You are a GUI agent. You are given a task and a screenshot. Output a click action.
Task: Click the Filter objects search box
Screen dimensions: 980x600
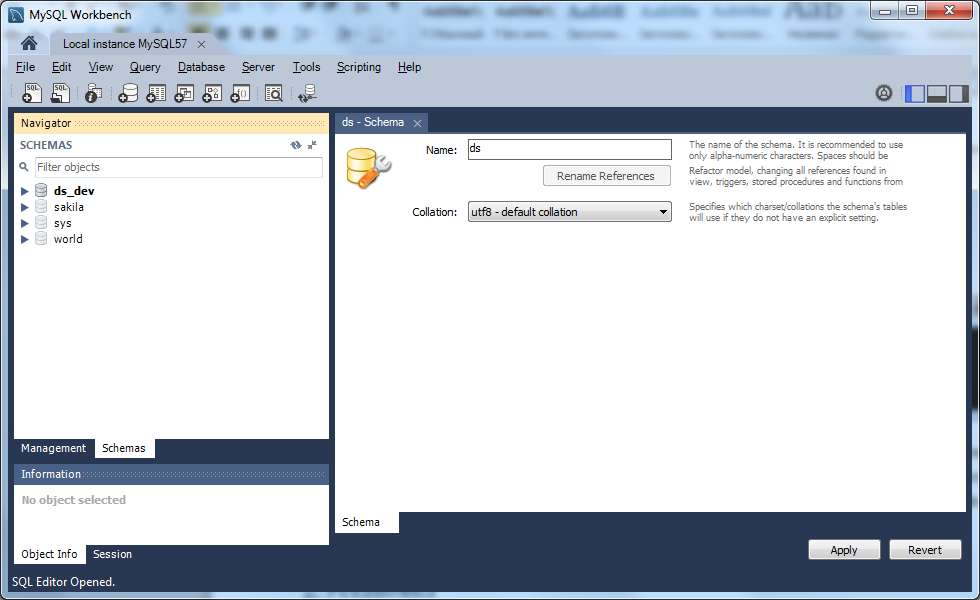point(179,167)
